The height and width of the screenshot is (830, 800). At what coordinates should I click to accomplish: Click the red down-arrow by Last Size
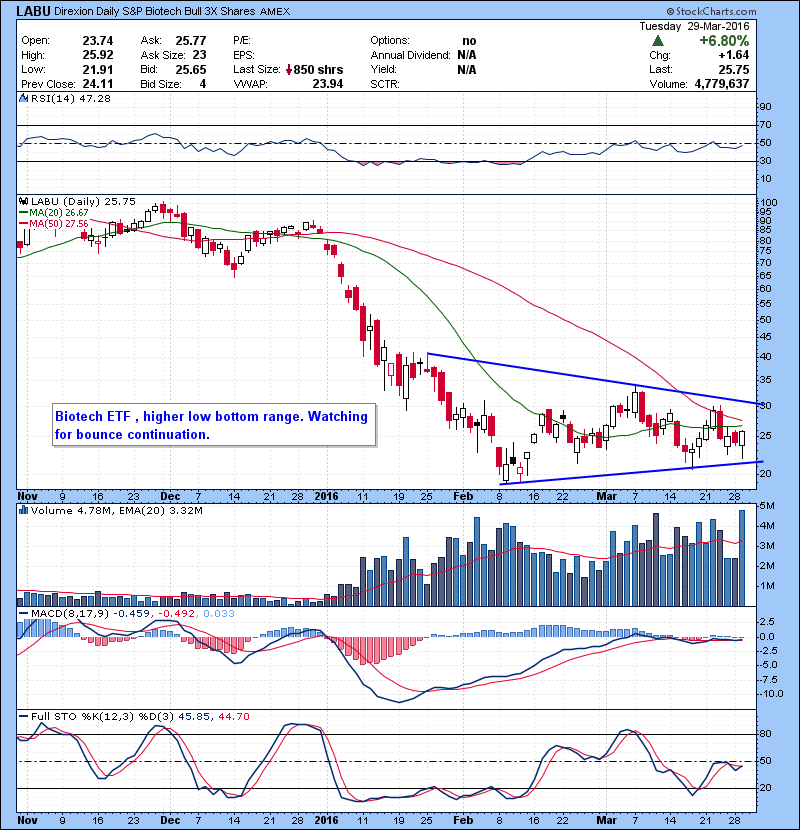click(289, 69)
